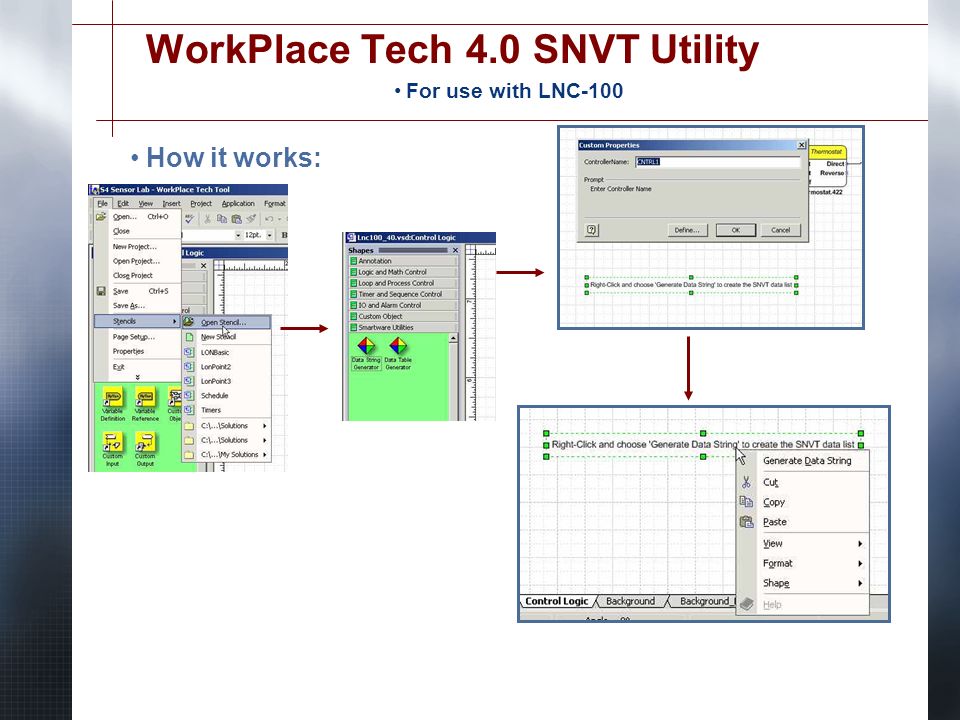
Task: Click the Shapes pane scroll up arrow
Action: (x=453, y=339)
